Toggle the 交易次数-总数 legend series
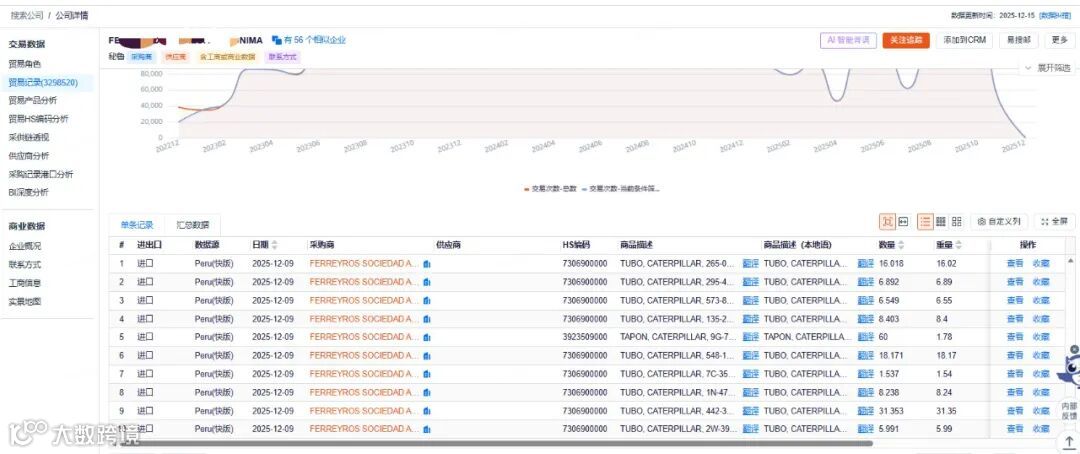This screenshot has height=454, width=1080. pyautogui.click(x=549, y=188)
